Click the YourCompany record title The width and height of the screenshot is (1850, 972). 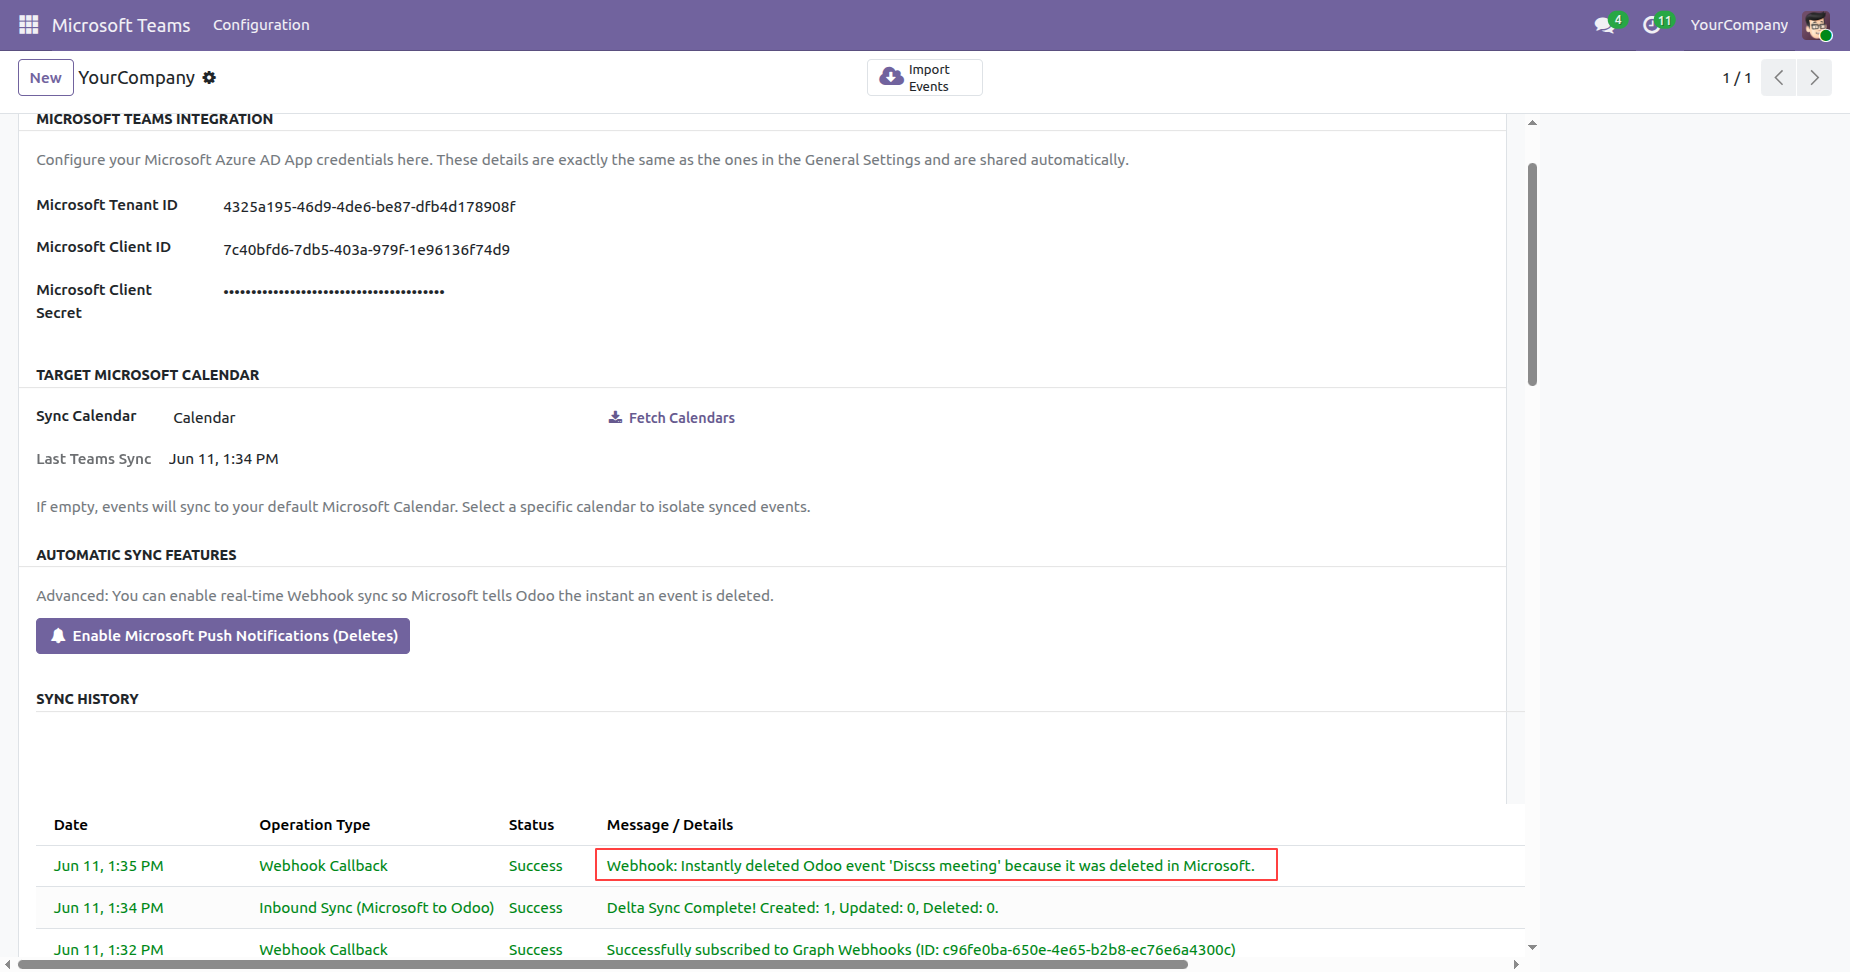[x=137, y=78]
